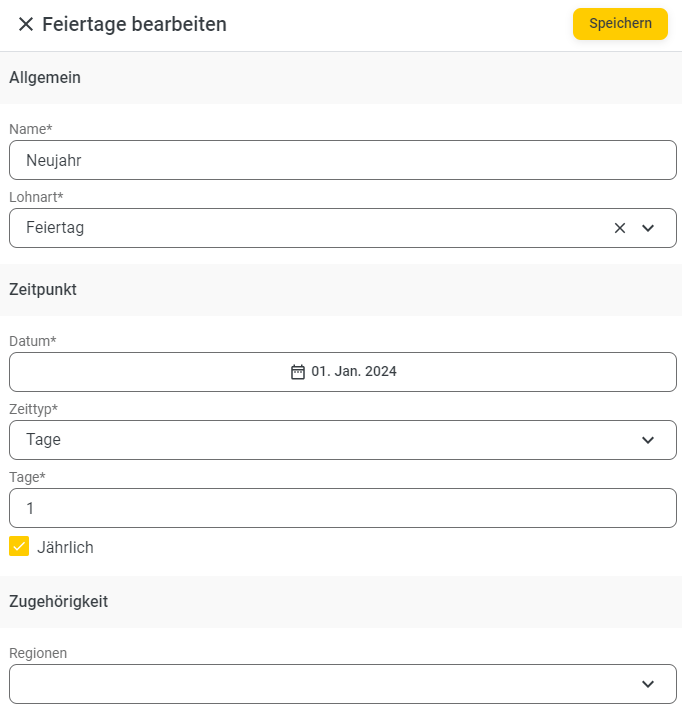Screen dimensions: 682x714
Task: Open the Zeittyp chevron arrow
Action: (648, 440)
